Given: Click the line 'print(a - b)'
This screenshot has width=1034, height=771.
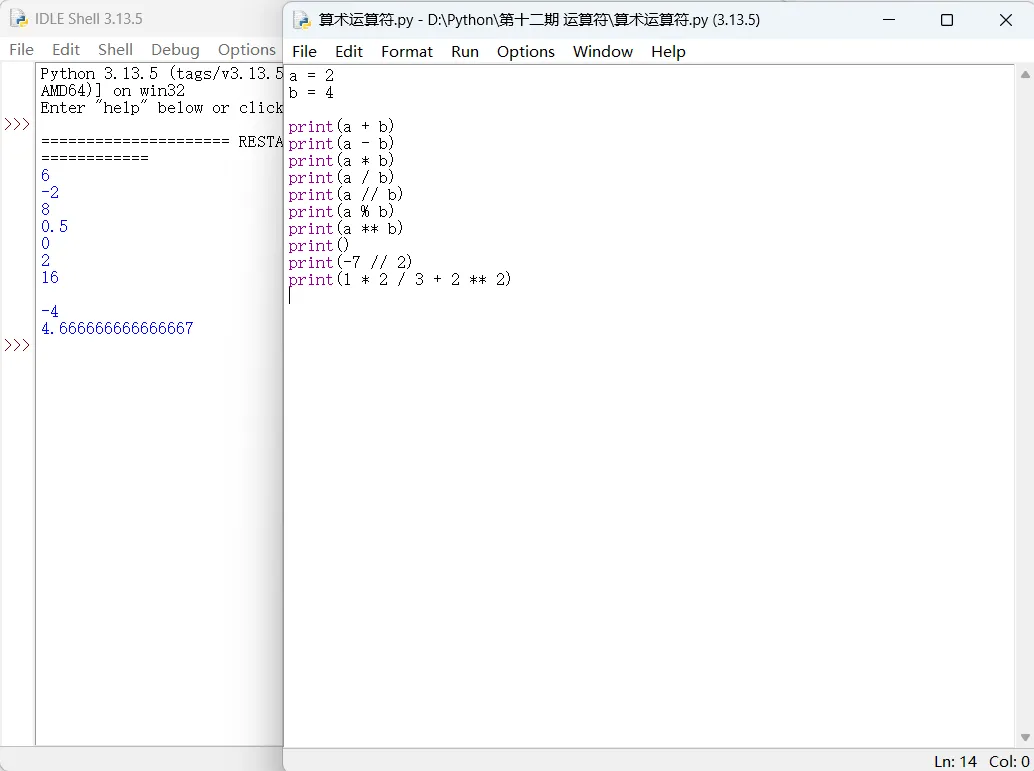Looking at the screenshot, I should (x=341, y=143).
